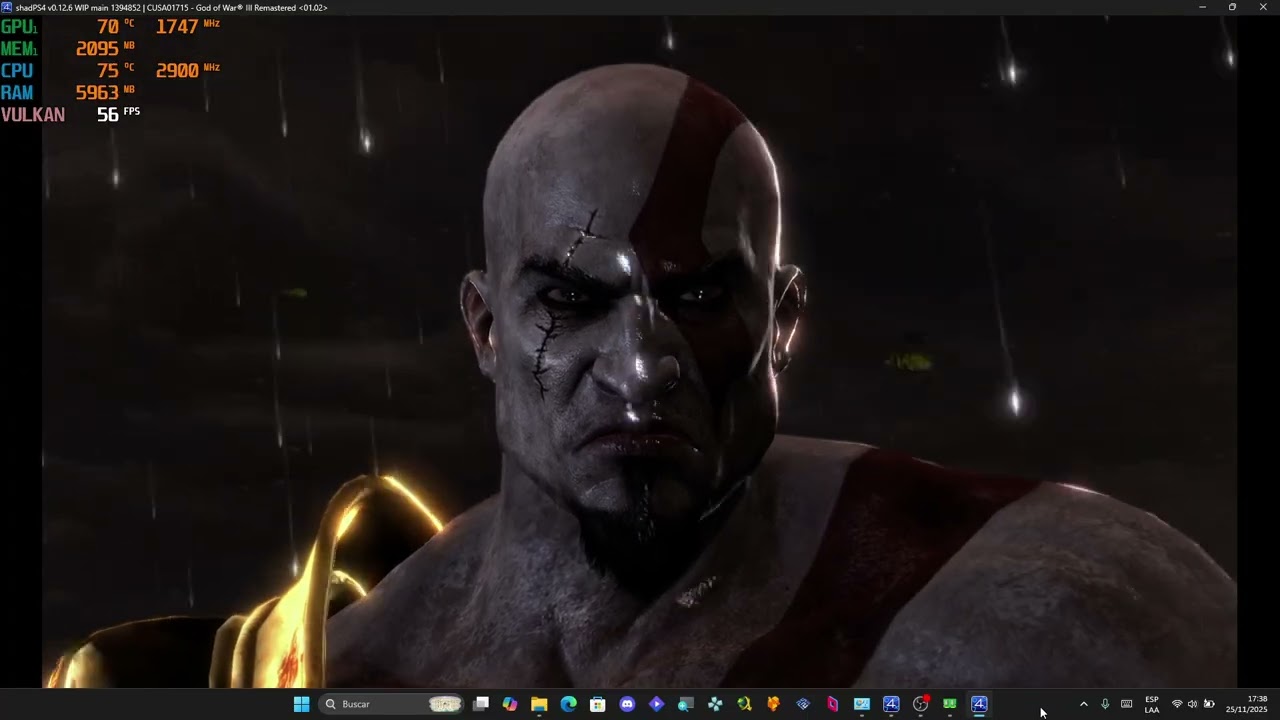Open the blue diamond taskbar icon
Viewport: 1280px width, 720px height.
(803, 704)
